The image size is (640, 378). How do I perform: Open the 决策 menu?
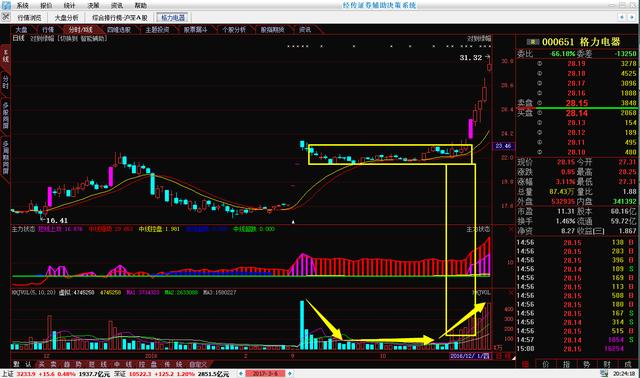(x=93, y=5)
